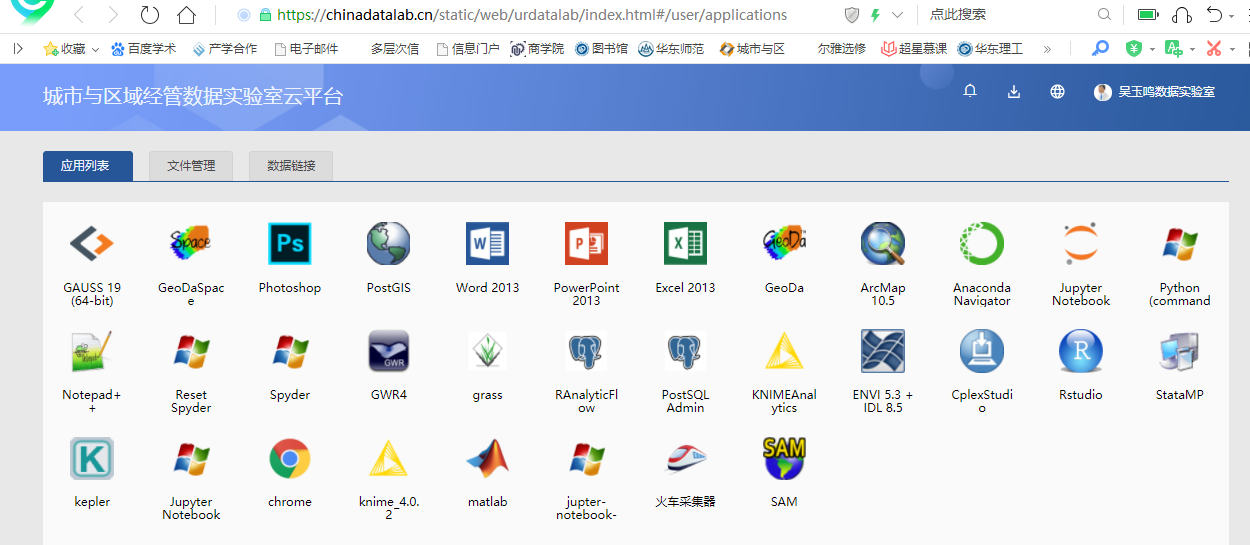Open the 商学院 bookmark
1250x545 pixels.
537,48
